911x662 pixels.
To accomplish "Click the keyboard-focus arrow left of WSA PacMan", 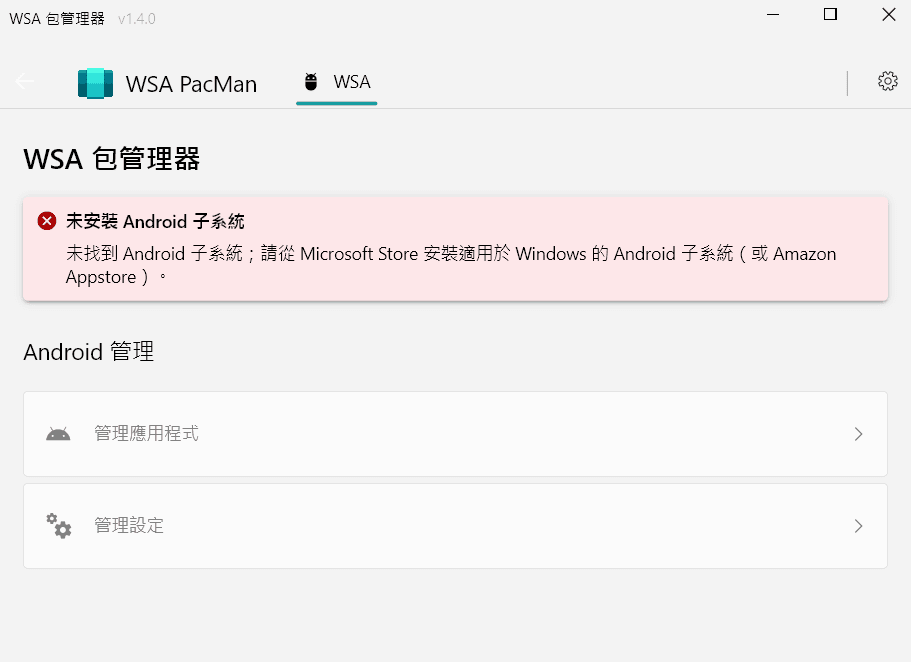I will click(x=24, y=81).
